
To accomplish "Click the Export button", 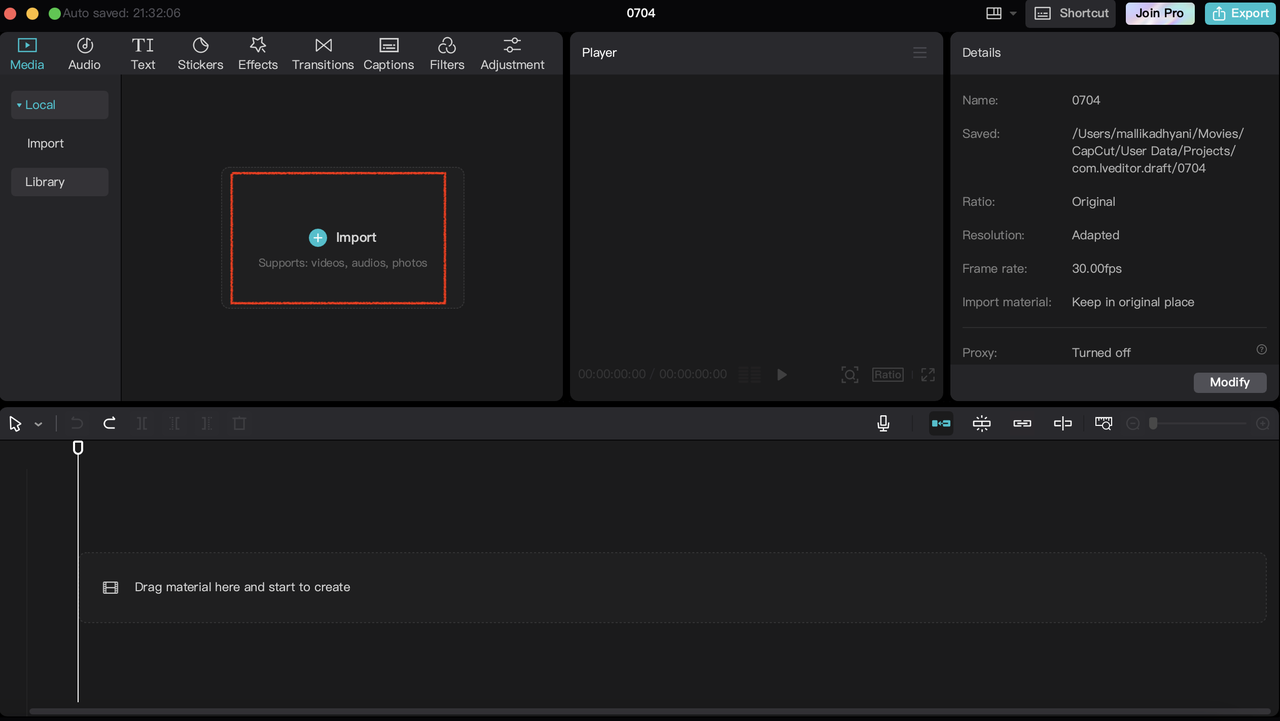I will (x=1239, y=13).
